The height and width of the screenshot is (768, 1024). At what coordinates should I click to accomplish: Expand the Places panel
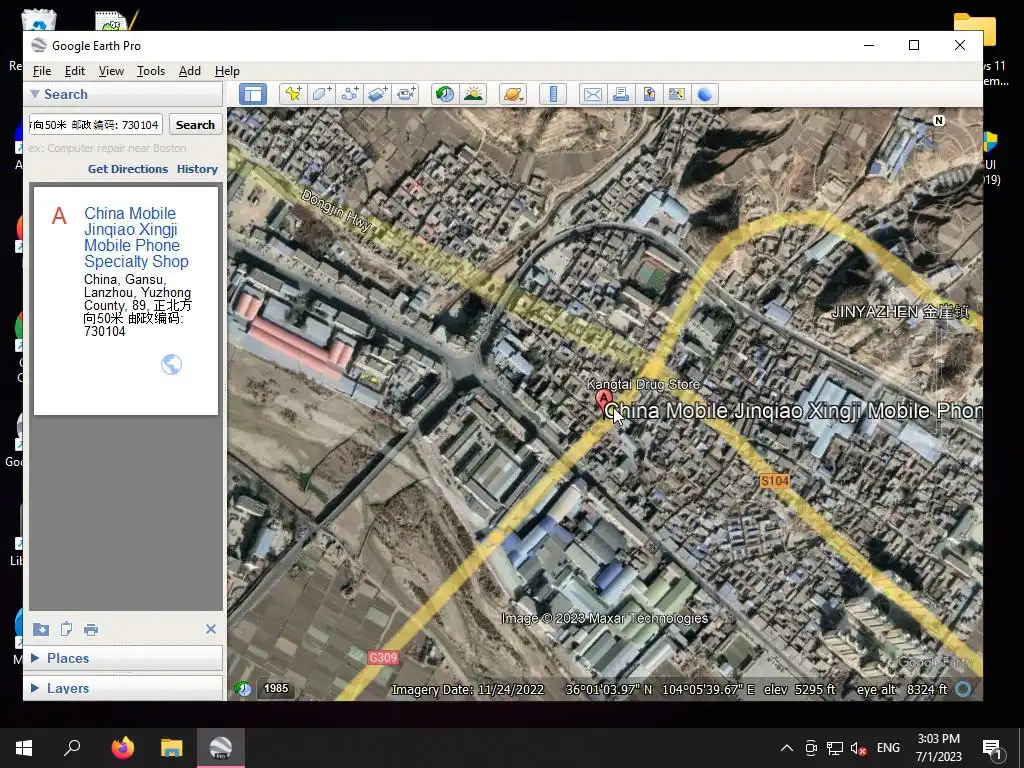tap(124, 658)
